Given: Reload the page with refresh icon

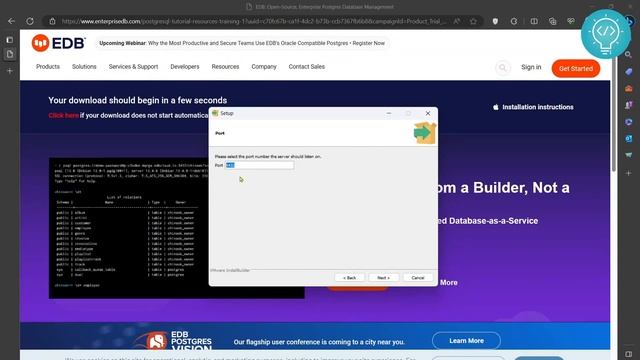Looking at the screenshot, I should point(30,21).
